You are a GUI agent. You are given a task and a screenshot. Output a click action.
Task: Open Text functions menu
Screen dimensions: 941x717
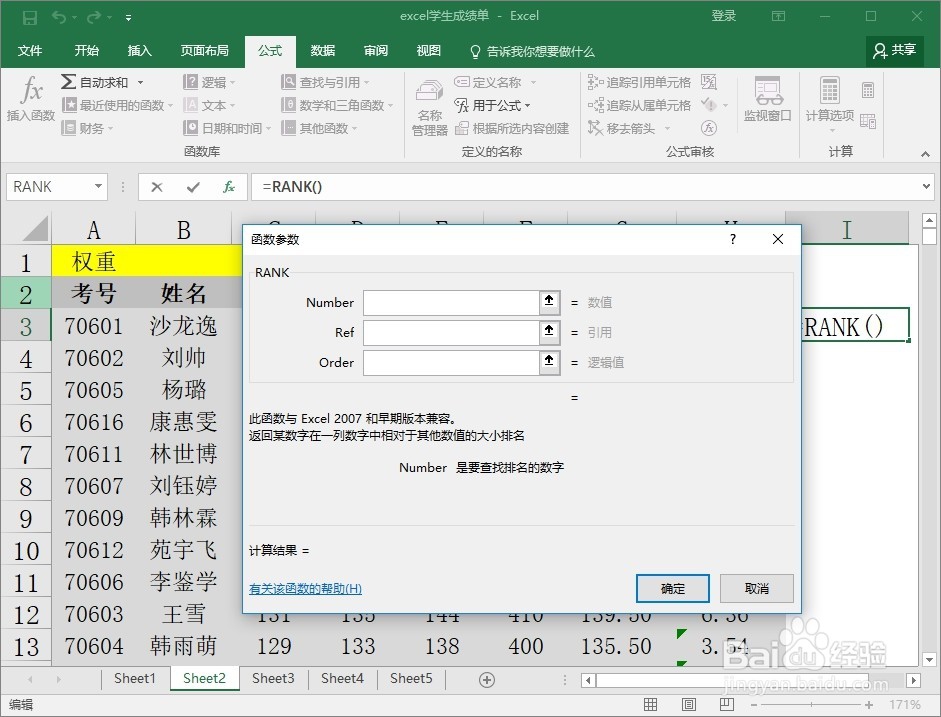tap(209, 106)
